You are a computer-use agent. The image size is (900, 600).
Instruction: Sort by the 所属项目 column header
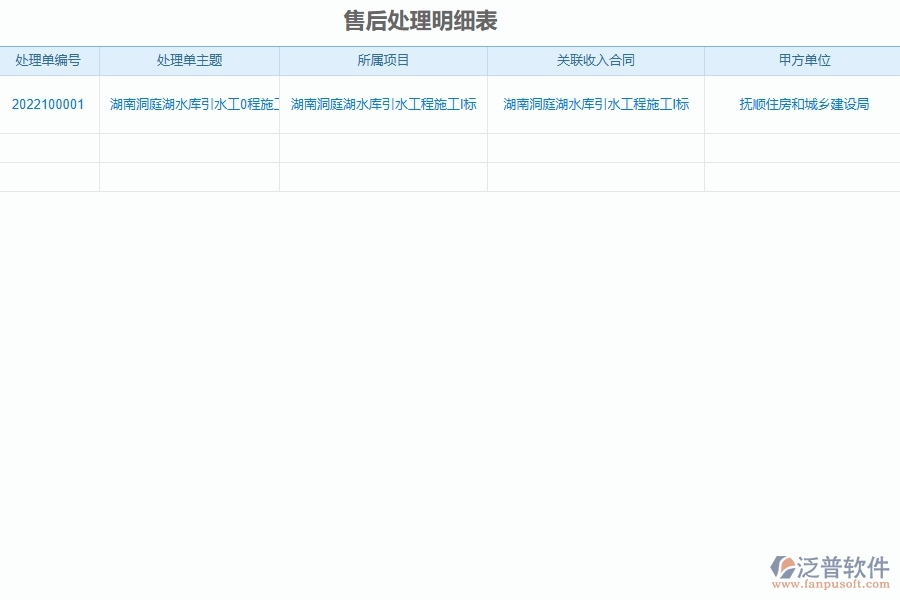[382, 60]
